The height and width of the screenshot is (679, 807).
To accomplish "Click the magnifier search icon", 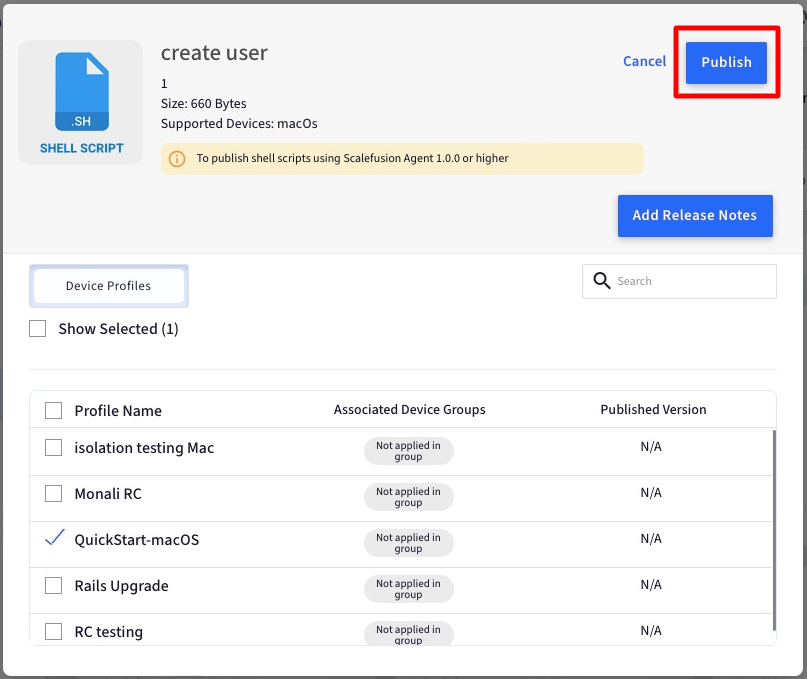I will pos(601,281).
